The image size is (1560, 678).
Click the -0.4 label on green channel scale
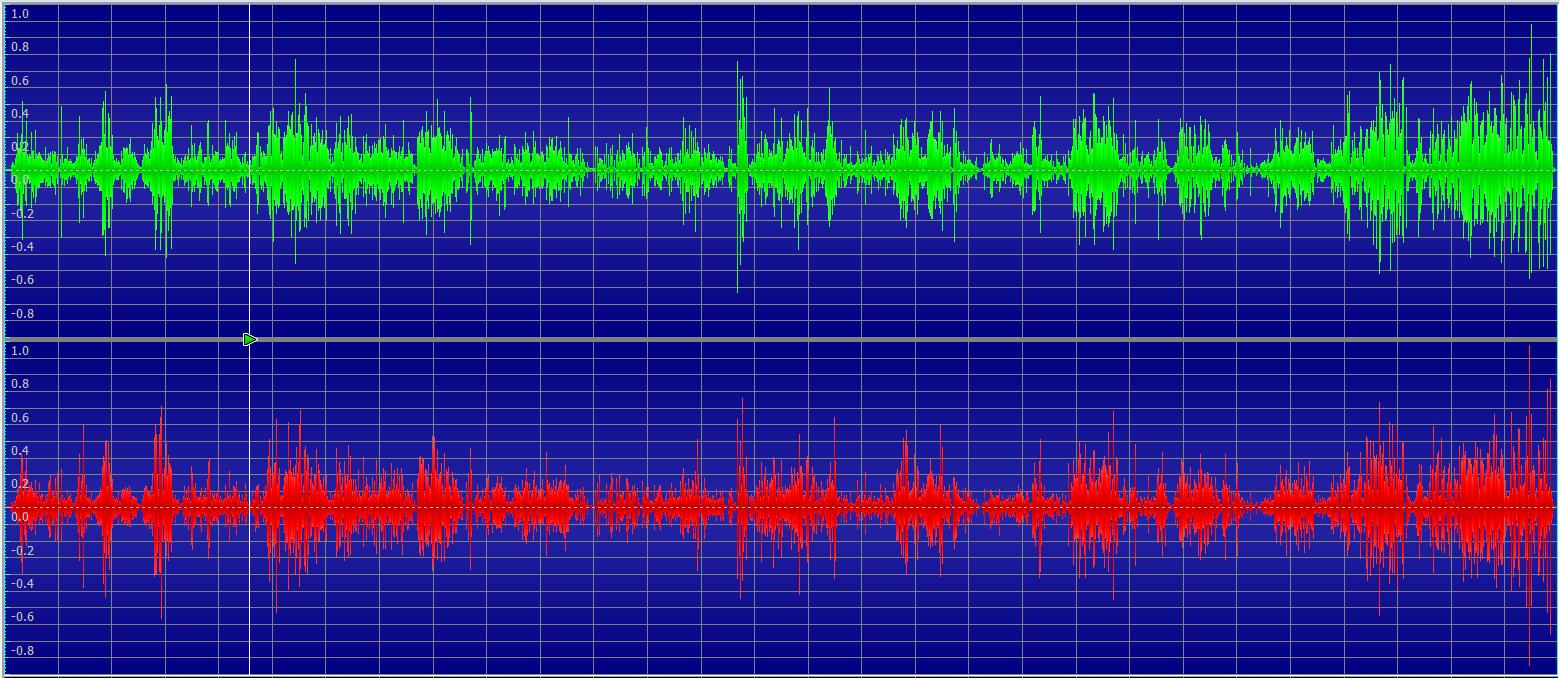pyautogui.click(x=21, y=247)
